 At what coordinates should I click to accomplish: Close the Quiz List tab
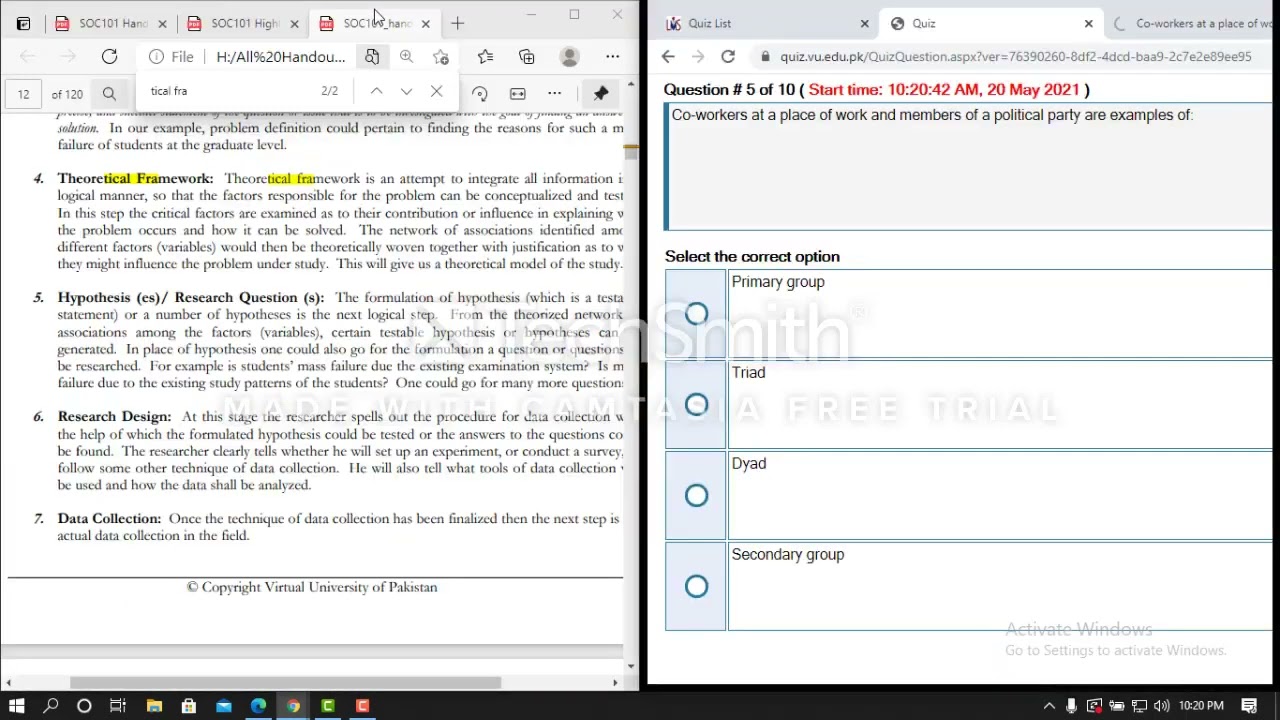click(x=865, y=23)
